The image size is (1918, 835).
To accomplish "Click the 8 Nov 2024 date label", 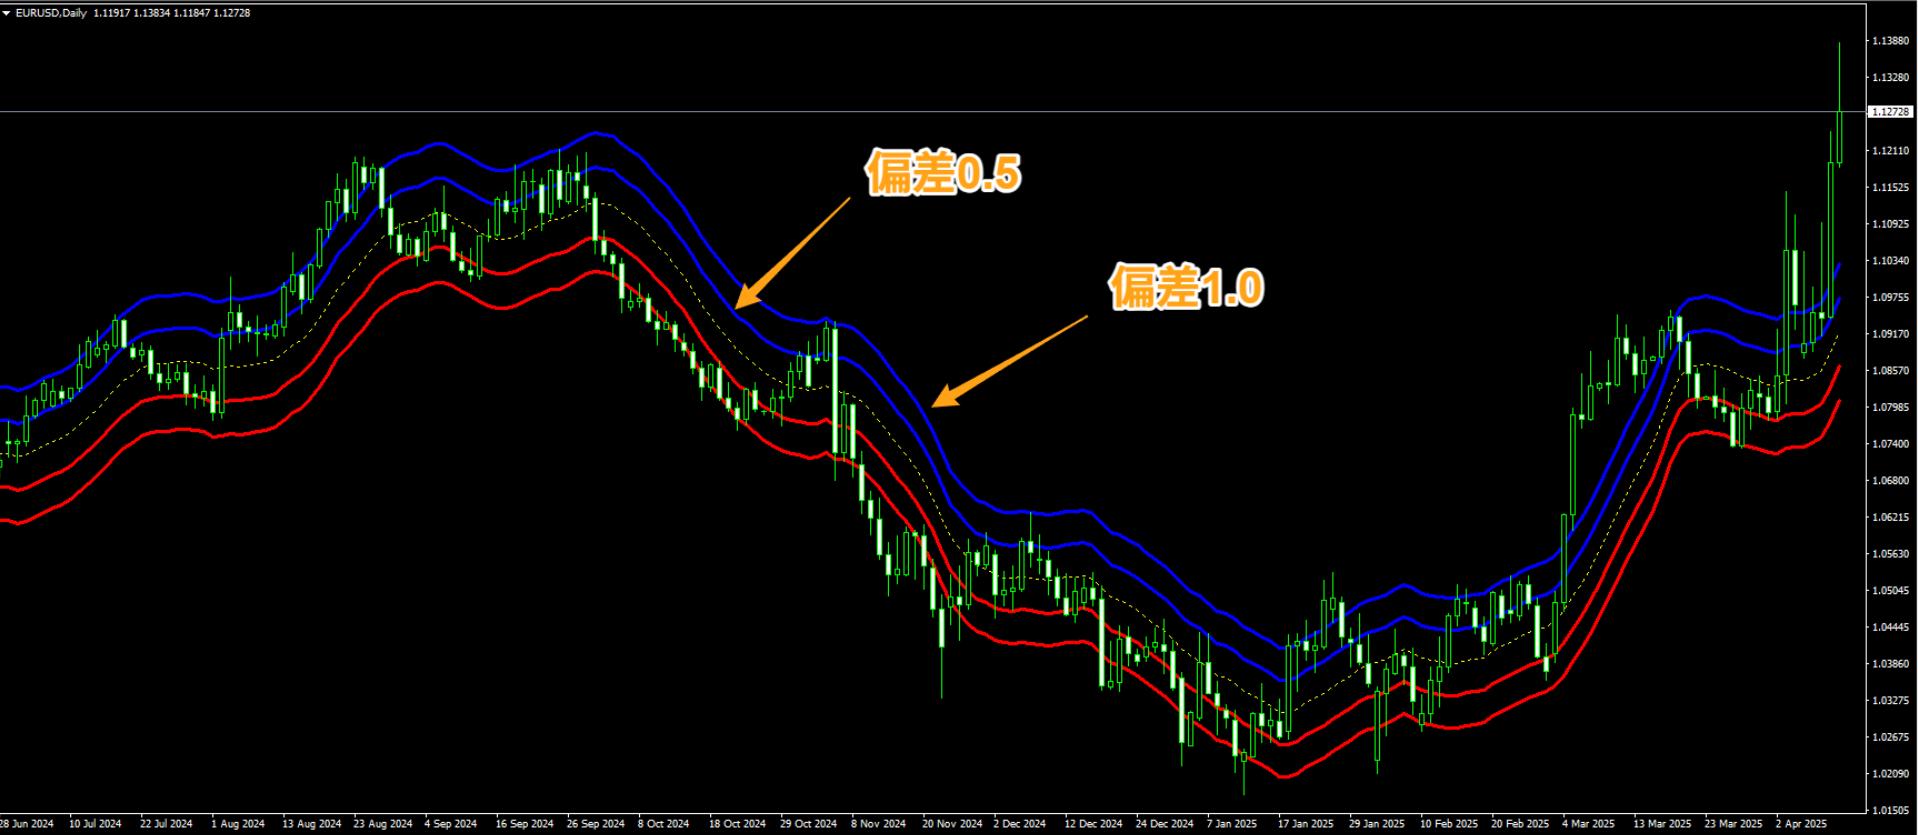I will click(879, 825).
